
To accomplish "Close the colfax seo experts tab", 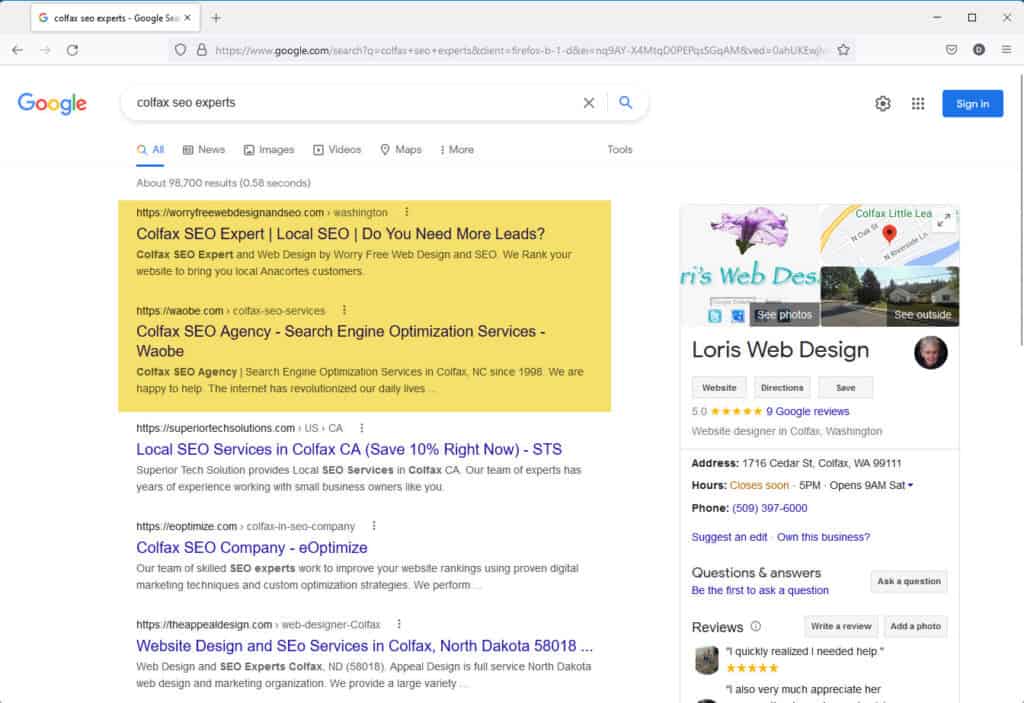I will 187,18.
